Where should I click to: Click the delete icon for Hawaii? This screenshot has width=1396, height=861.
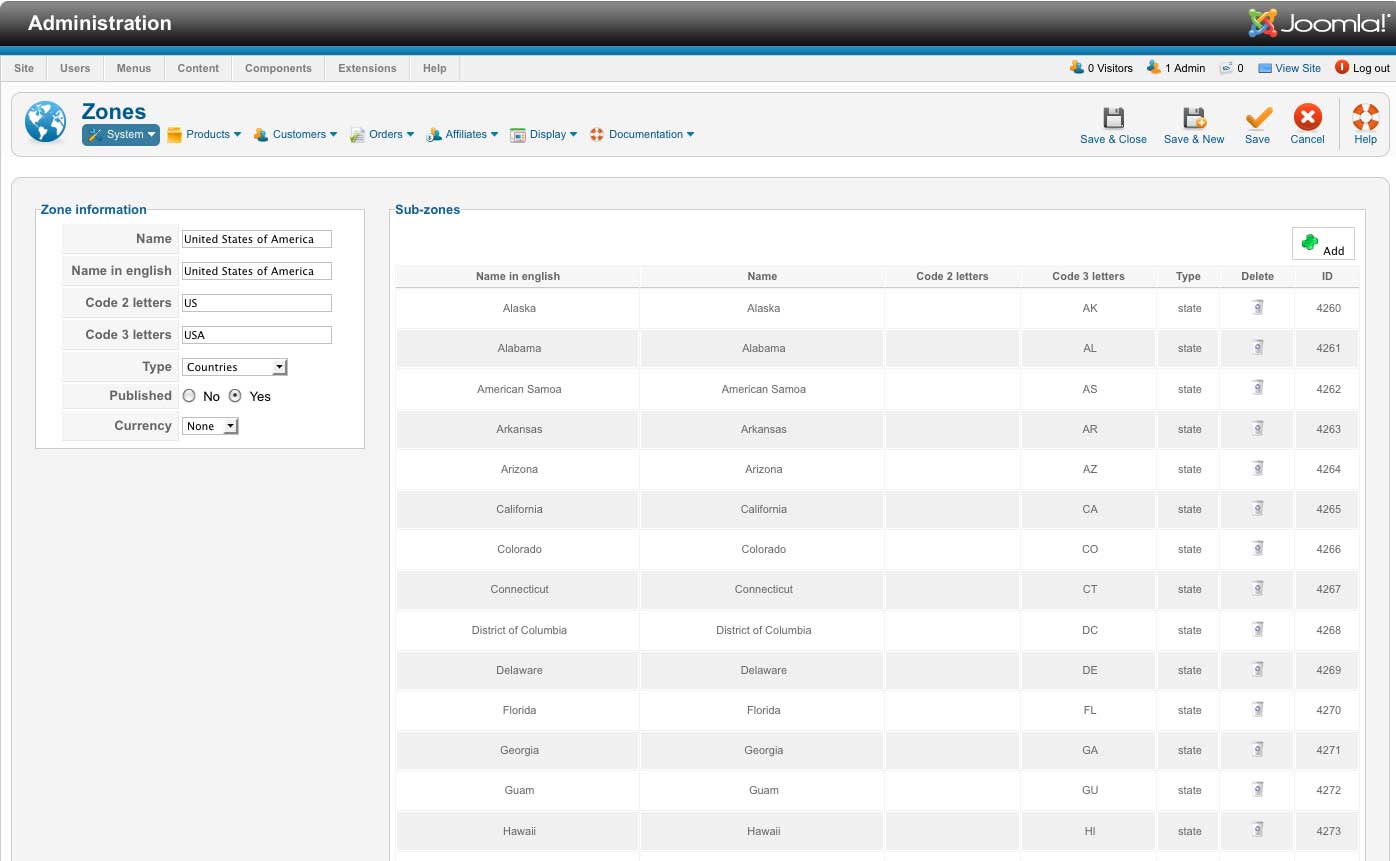[1257, 830]
